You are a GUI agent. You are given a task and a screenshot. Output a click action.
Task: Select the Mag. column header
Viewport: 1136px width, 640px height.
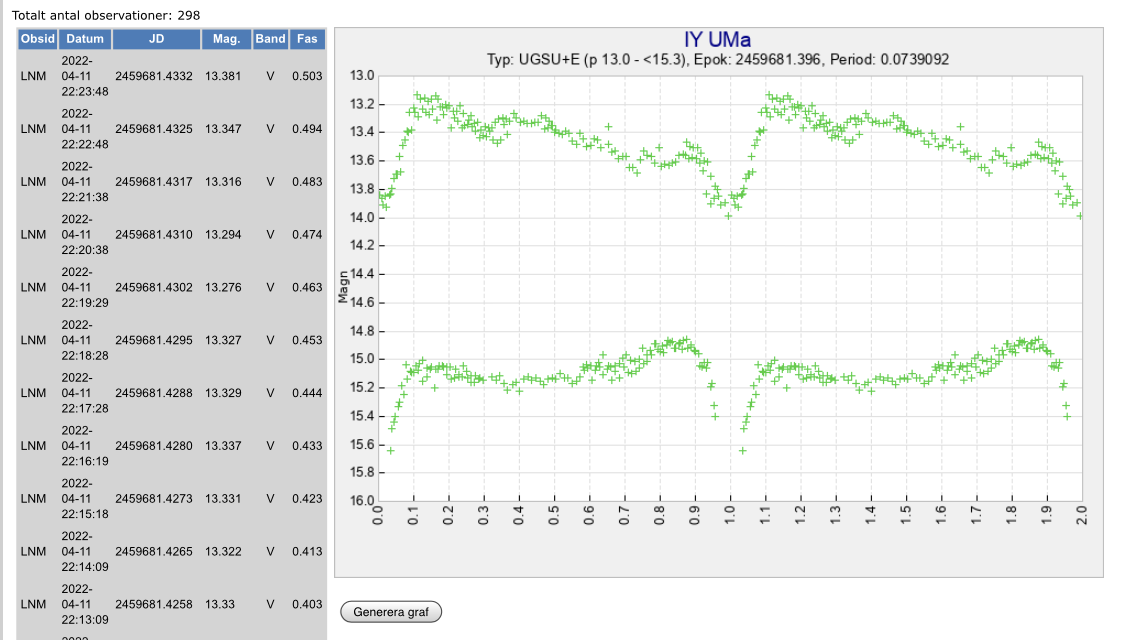[x=226, y=39]
